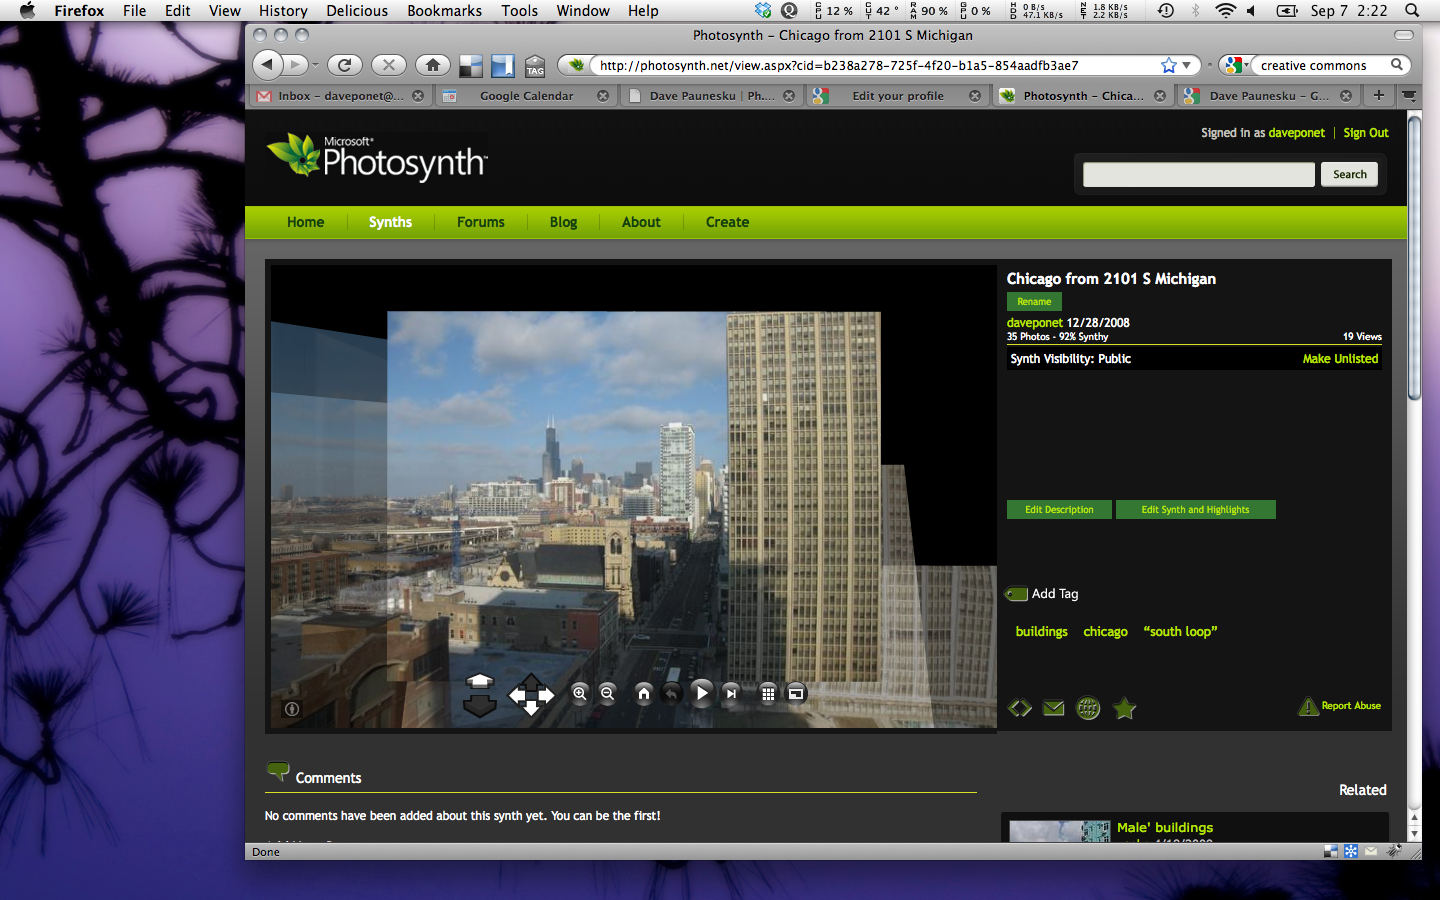The width and height of the screenshot is (1440, 900).
Task: Toggle visibility with Make Unlisted
Action: (1340, 359)
